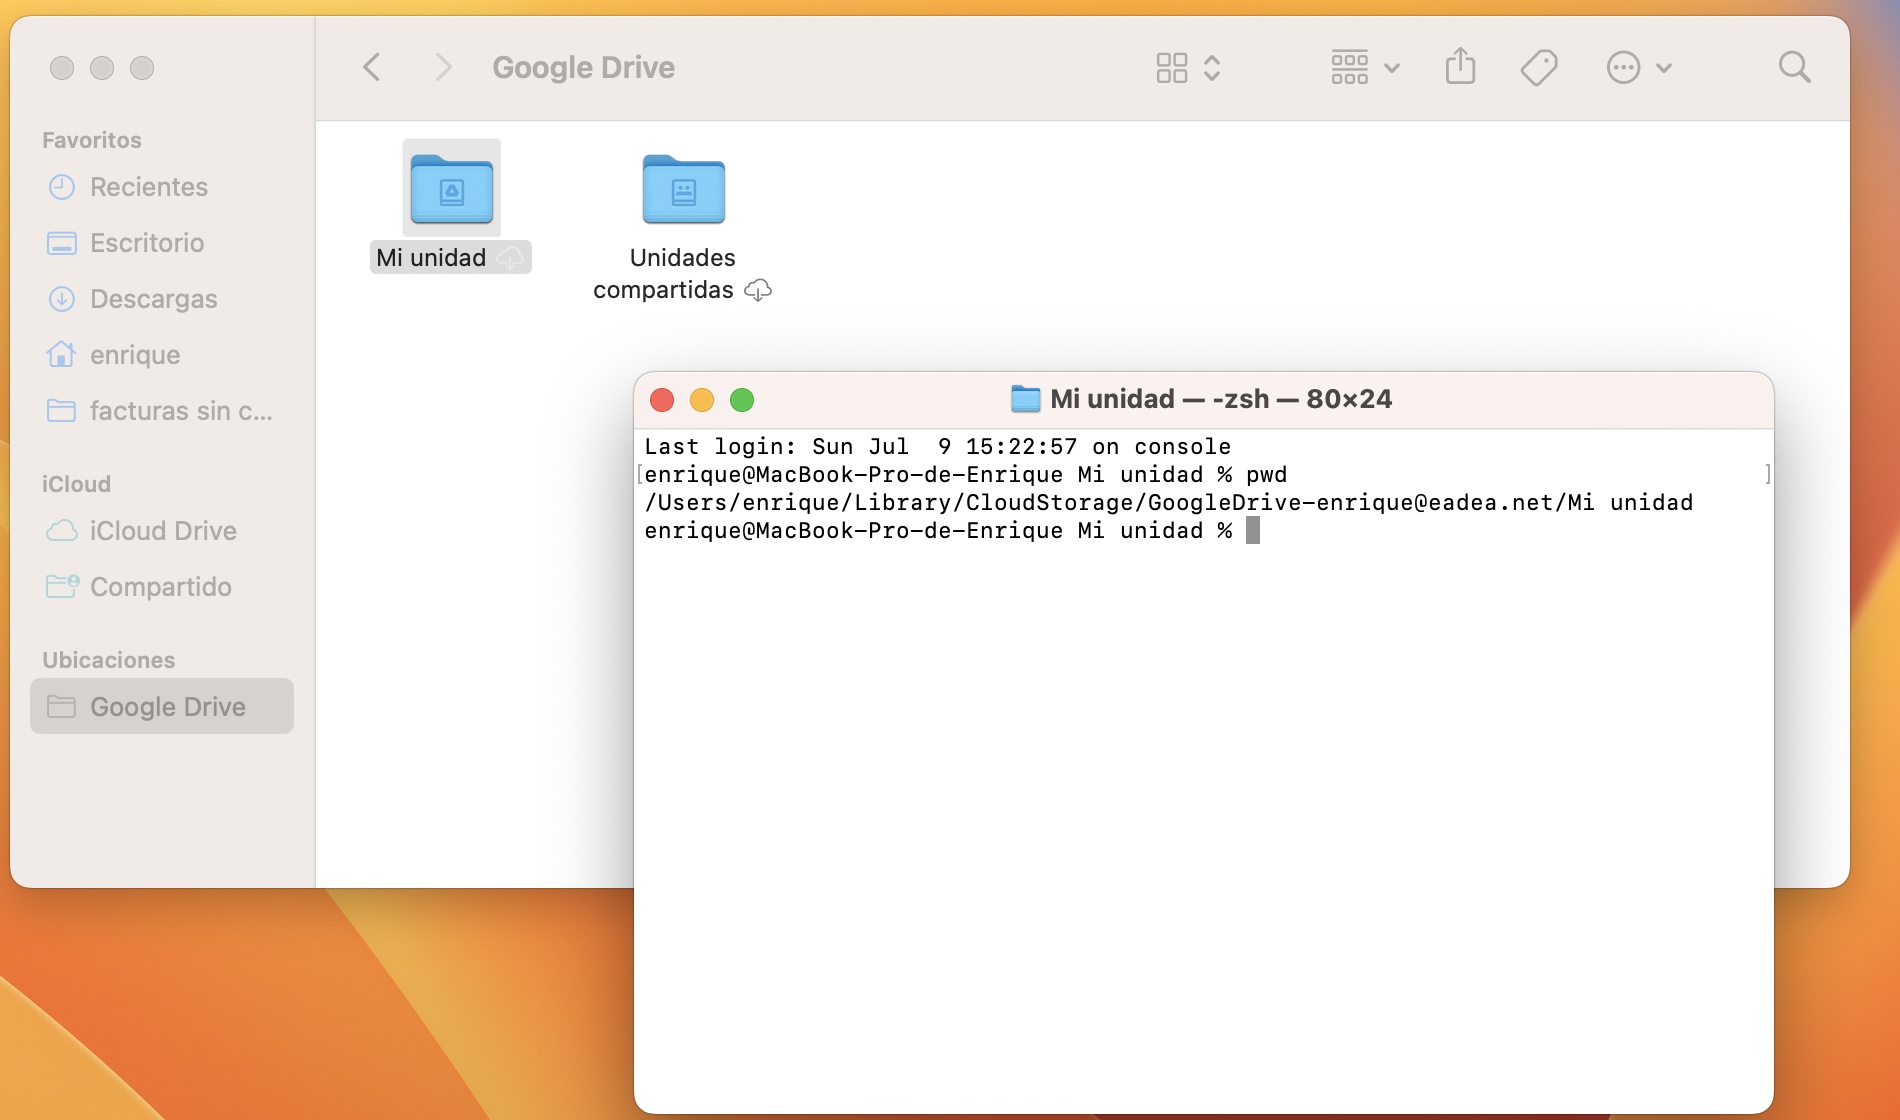Select iCloud Drive in sidebar

pos(162,531)
